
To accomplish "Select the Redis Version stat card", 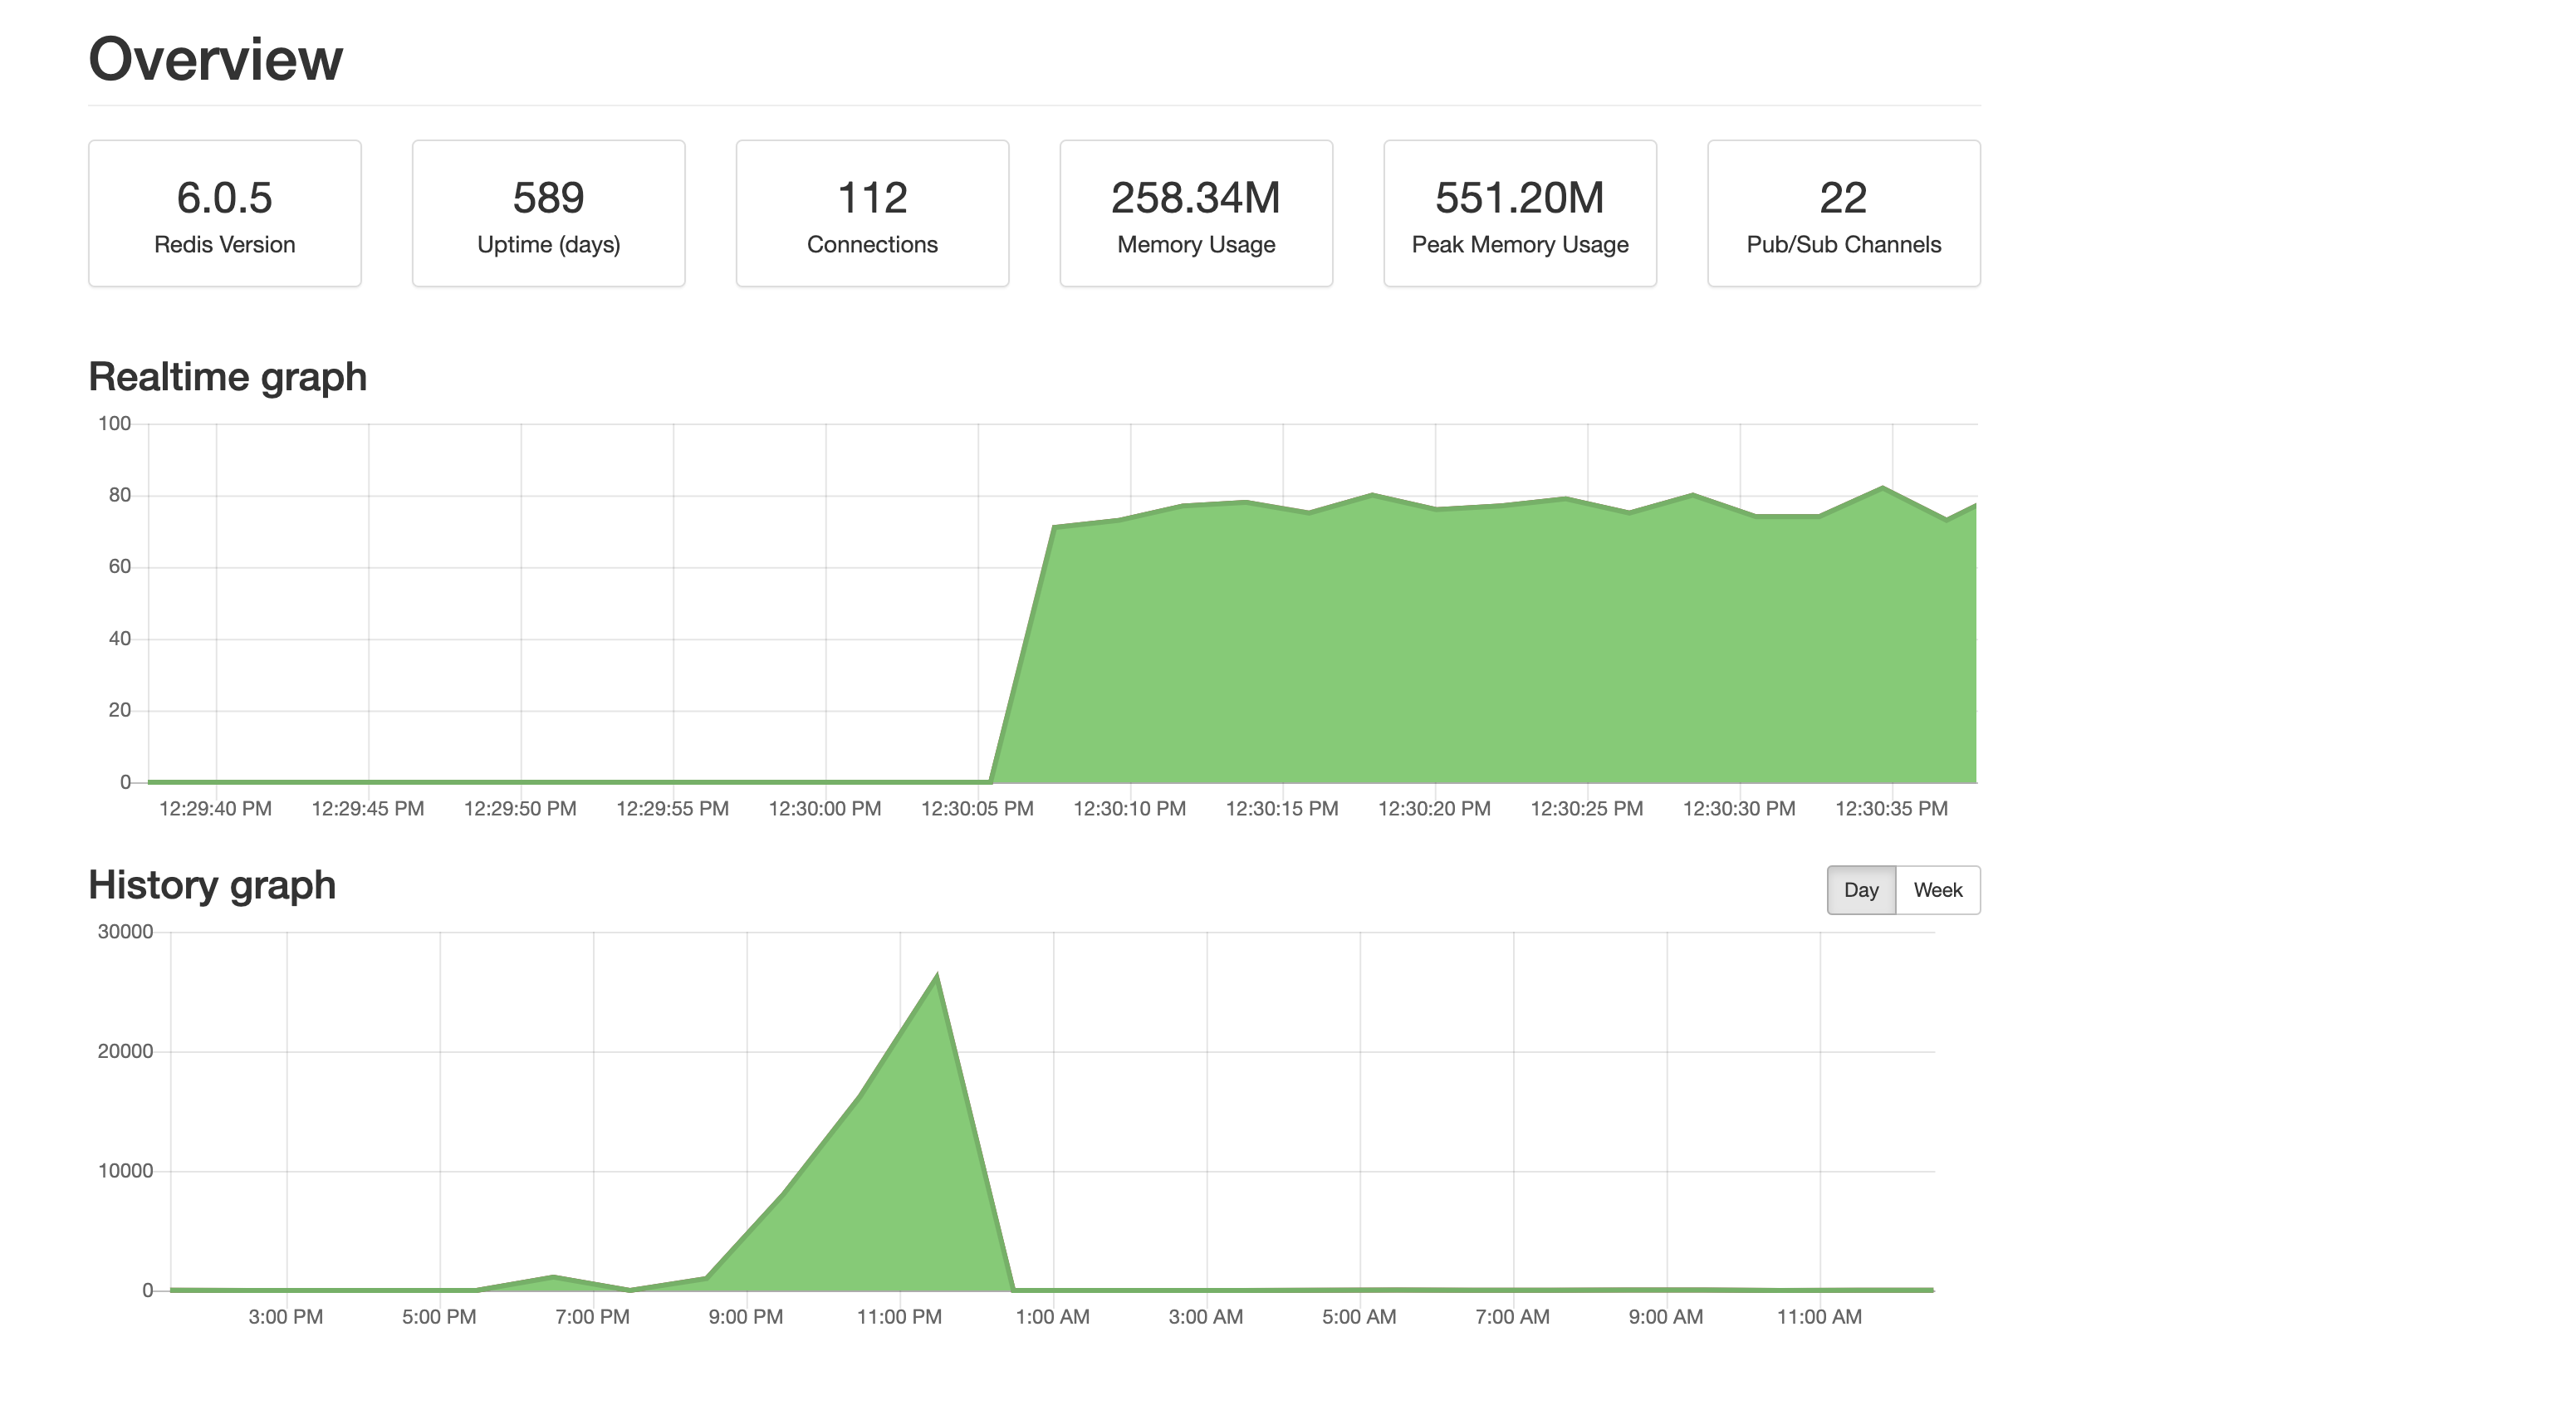I will click(224, 212).
